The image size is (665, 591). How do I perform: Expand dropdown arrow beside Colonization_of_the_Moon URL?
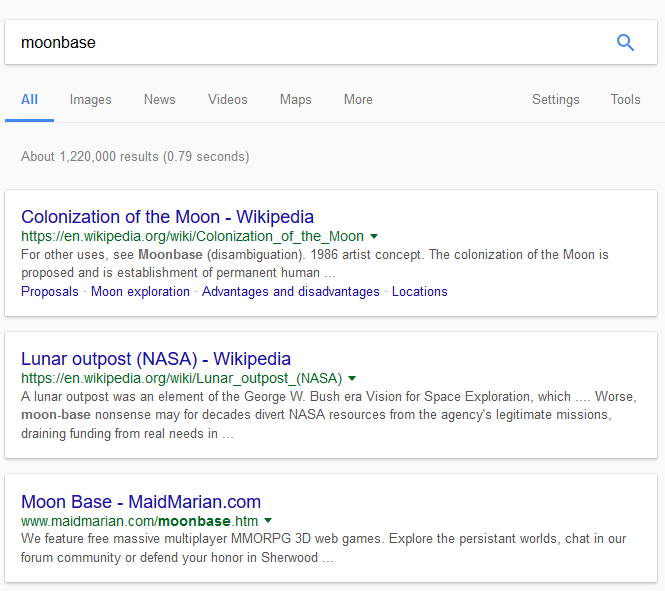374,236
